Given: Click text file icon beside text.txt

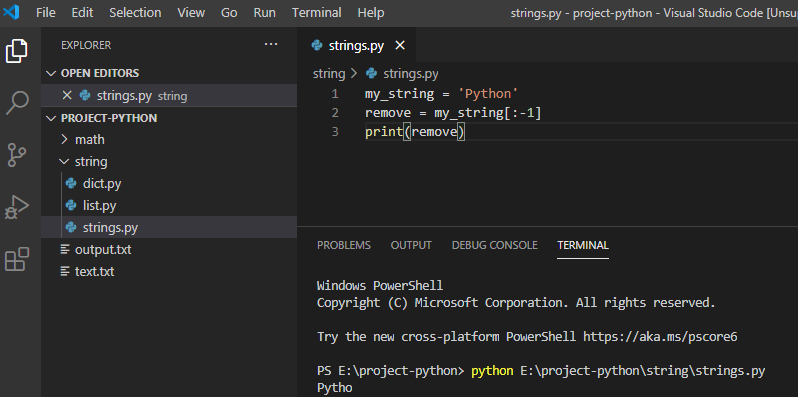Looking at the screenshot, I should [65, 271].
